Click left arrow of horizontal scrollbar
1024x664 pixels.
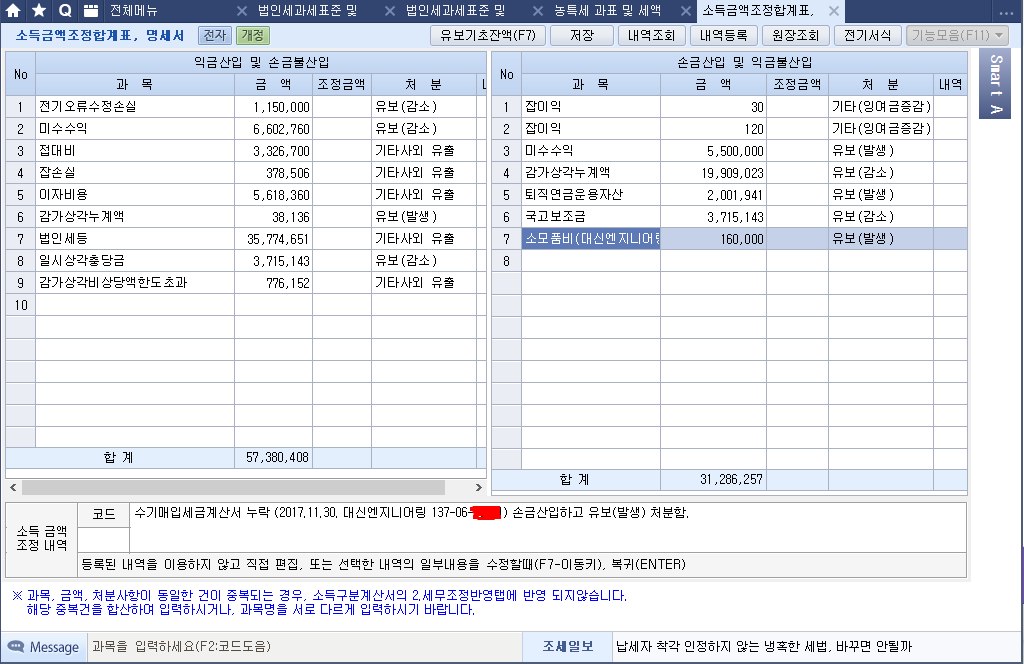pos(12,487)
